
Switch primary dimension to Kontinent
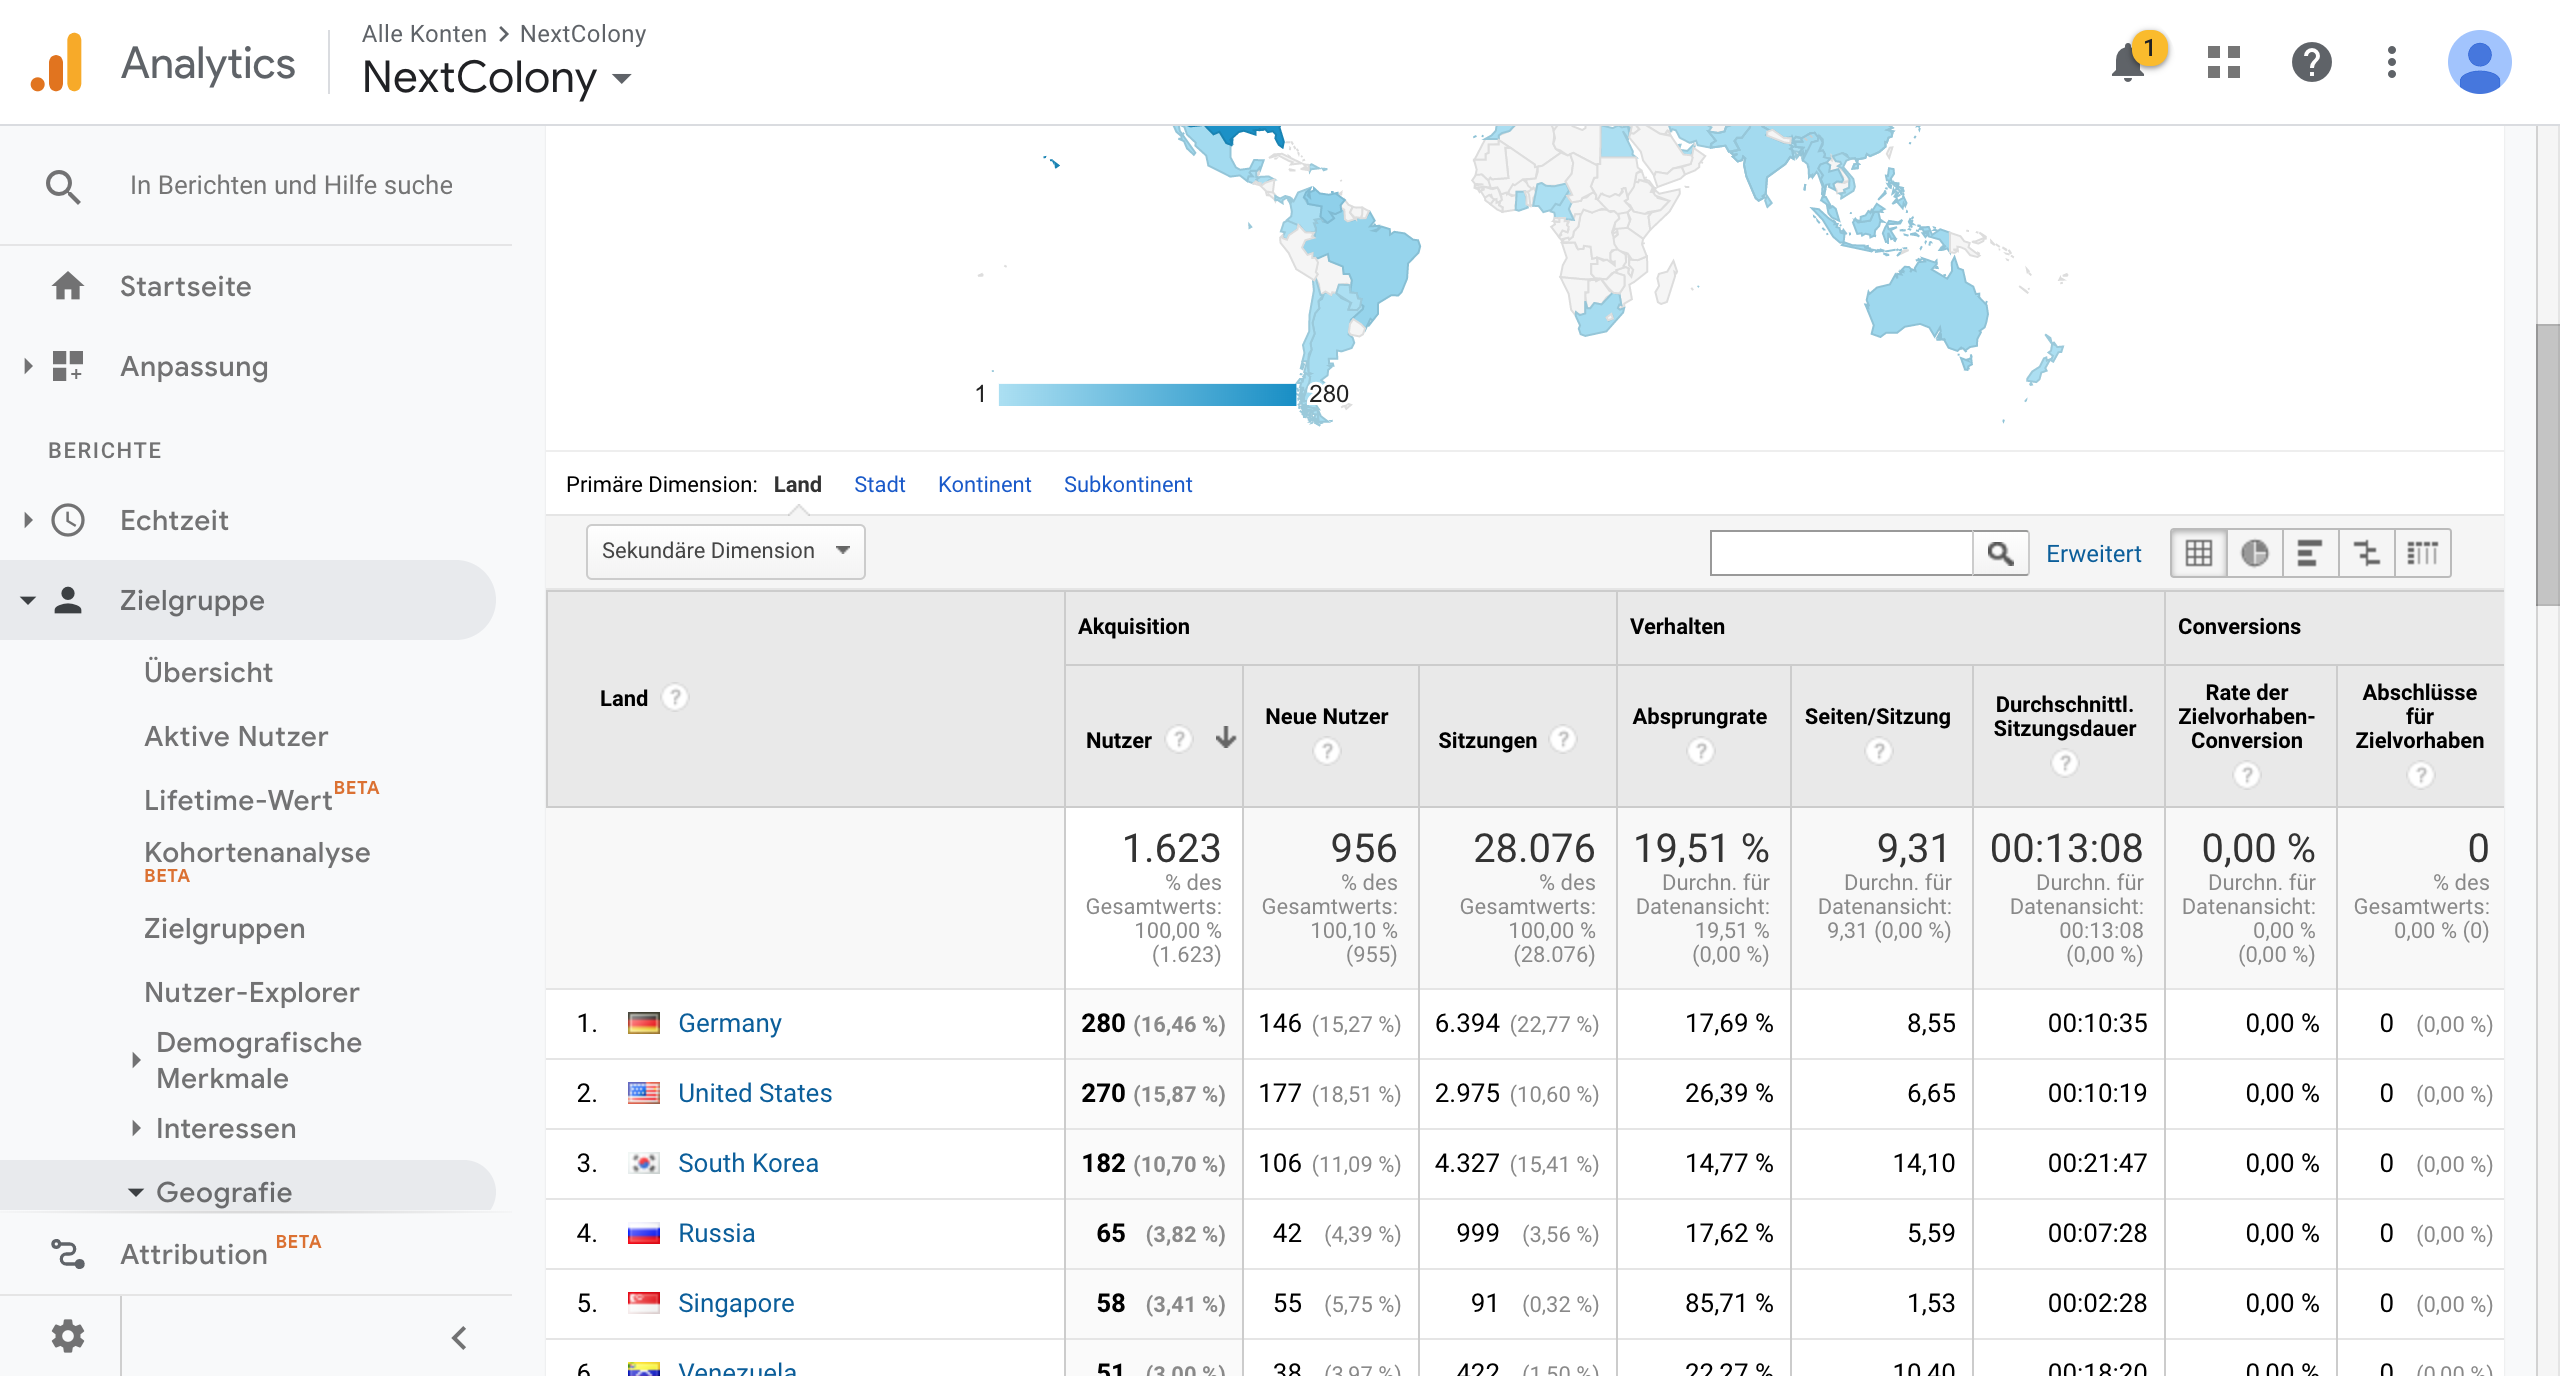click(x=984, y=484)
